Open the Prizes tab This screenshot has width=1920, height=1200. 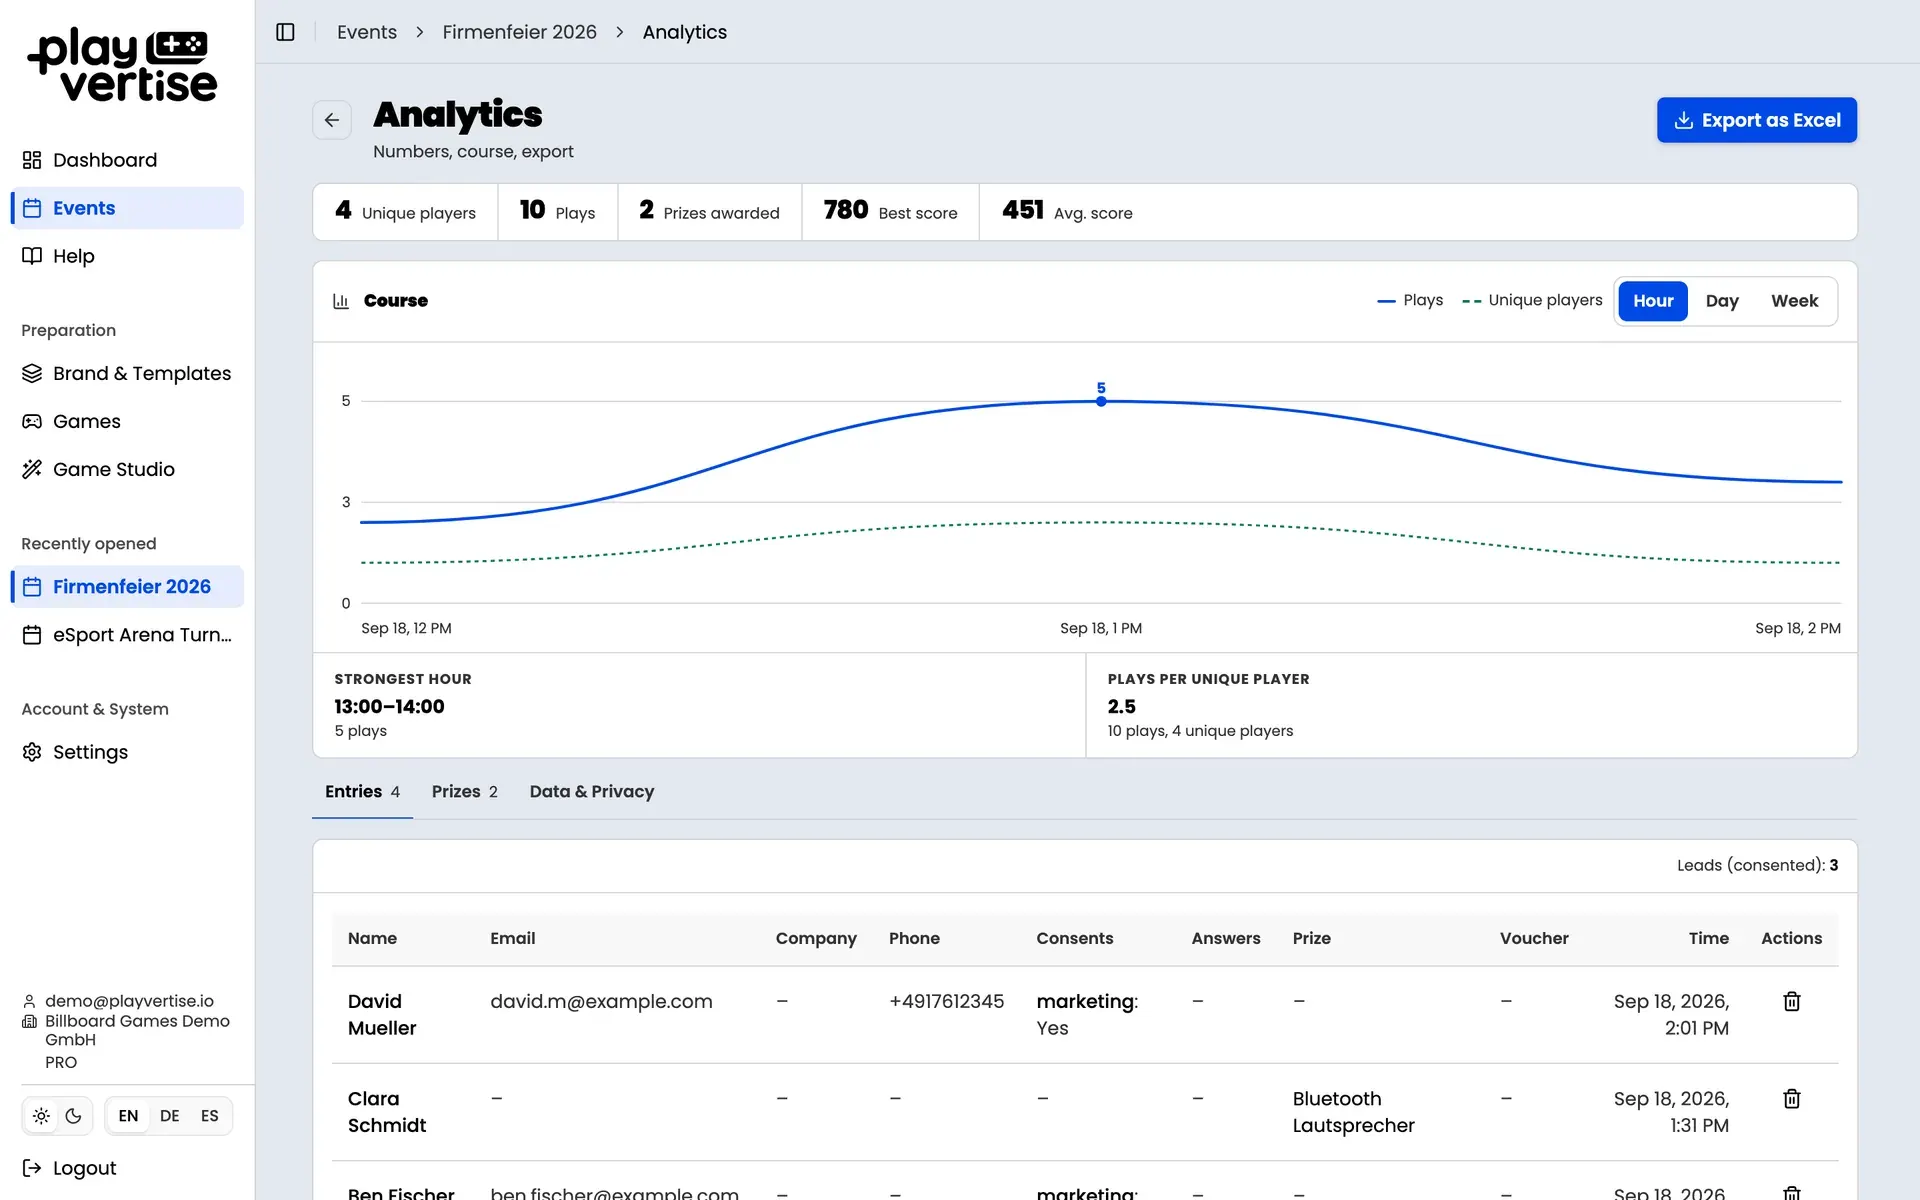[x=465, y=792]
